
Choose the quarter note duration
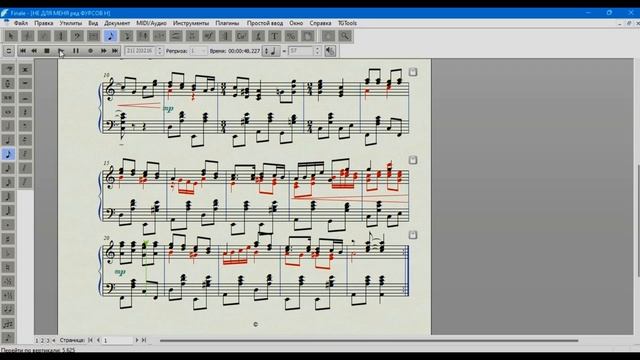click(8, 140)
